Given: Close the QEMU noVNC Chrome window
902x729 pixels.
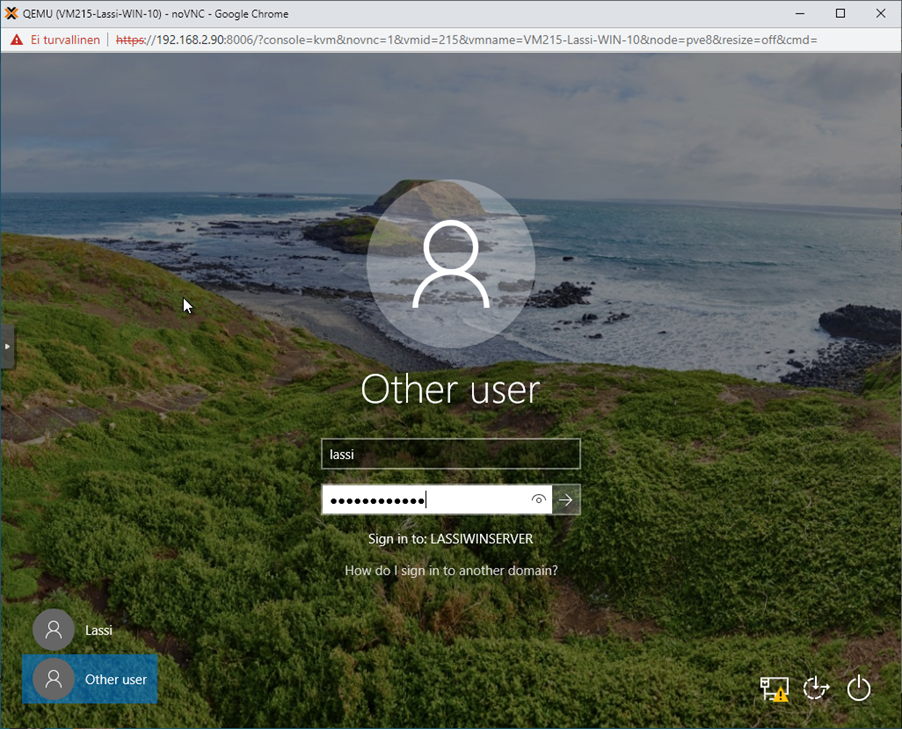Looking at the screenshot, I should (881, 13).
